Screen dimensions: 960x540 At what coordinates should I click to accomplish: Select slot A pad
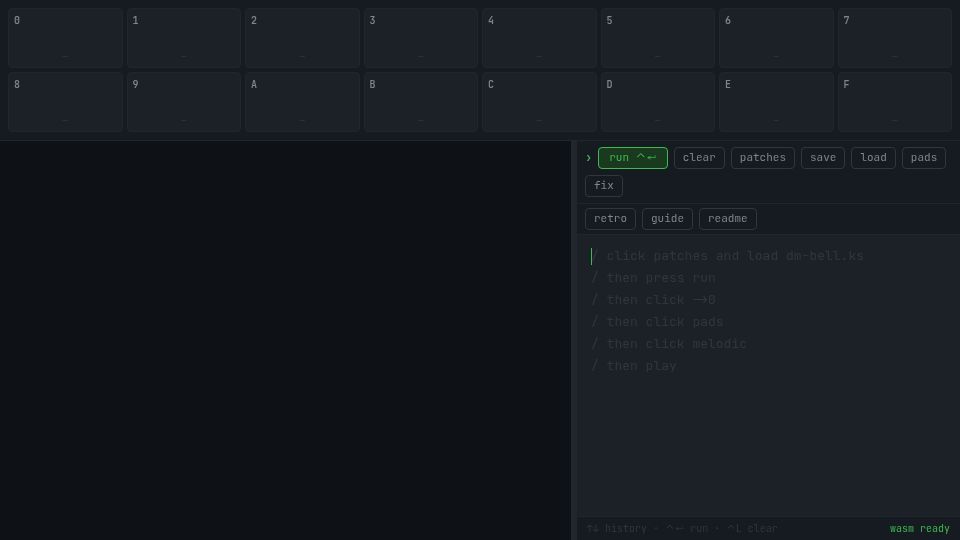click(x=302, y=102)
